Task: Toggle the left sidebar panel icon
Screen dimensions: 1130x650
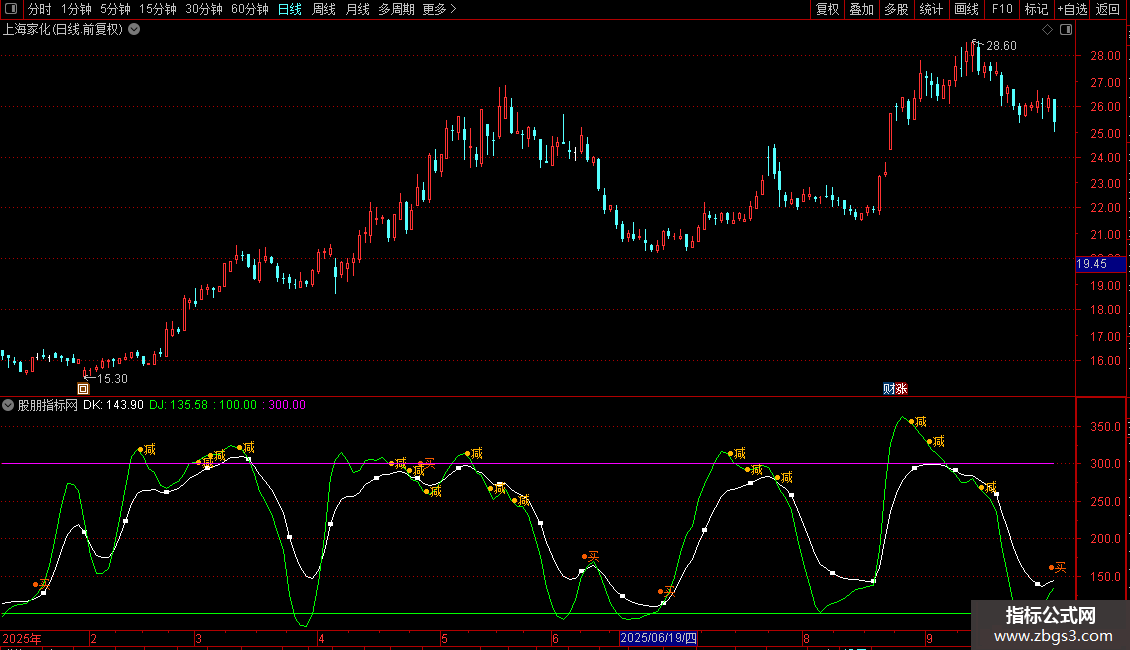Action: tap(10, 10)
